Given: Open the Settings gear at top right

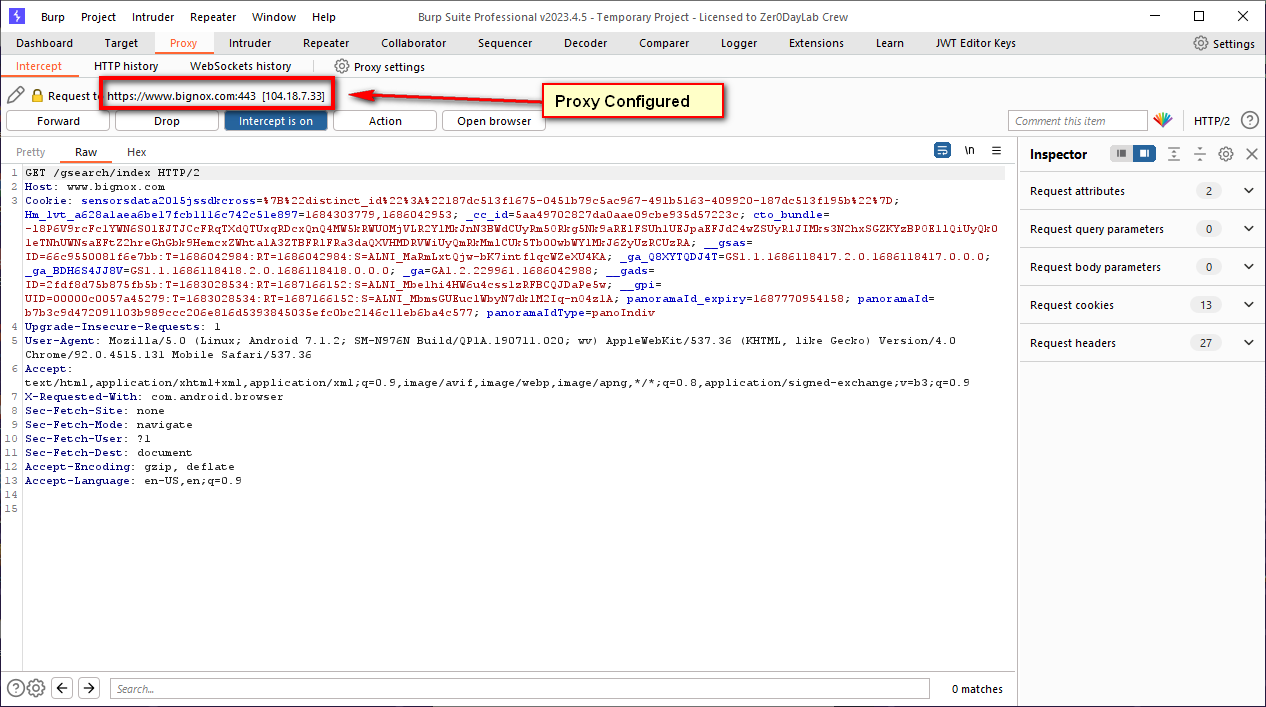Looking at the screenshot, I should [1224, 43].
